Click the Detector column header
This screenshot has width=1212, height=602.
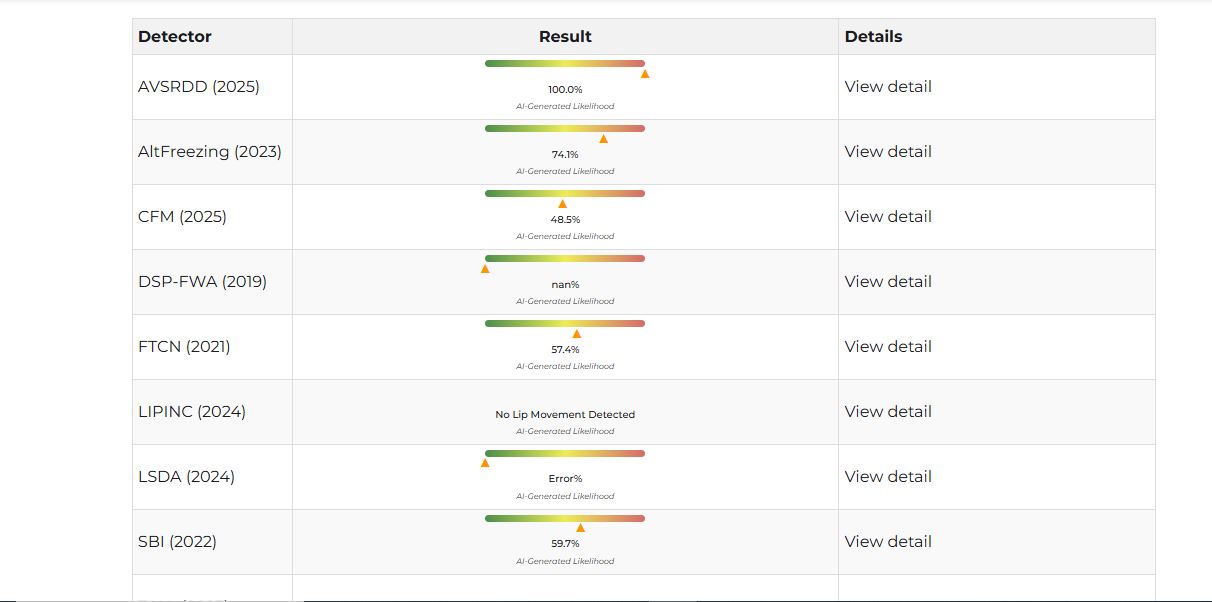[x=175, y=37]
